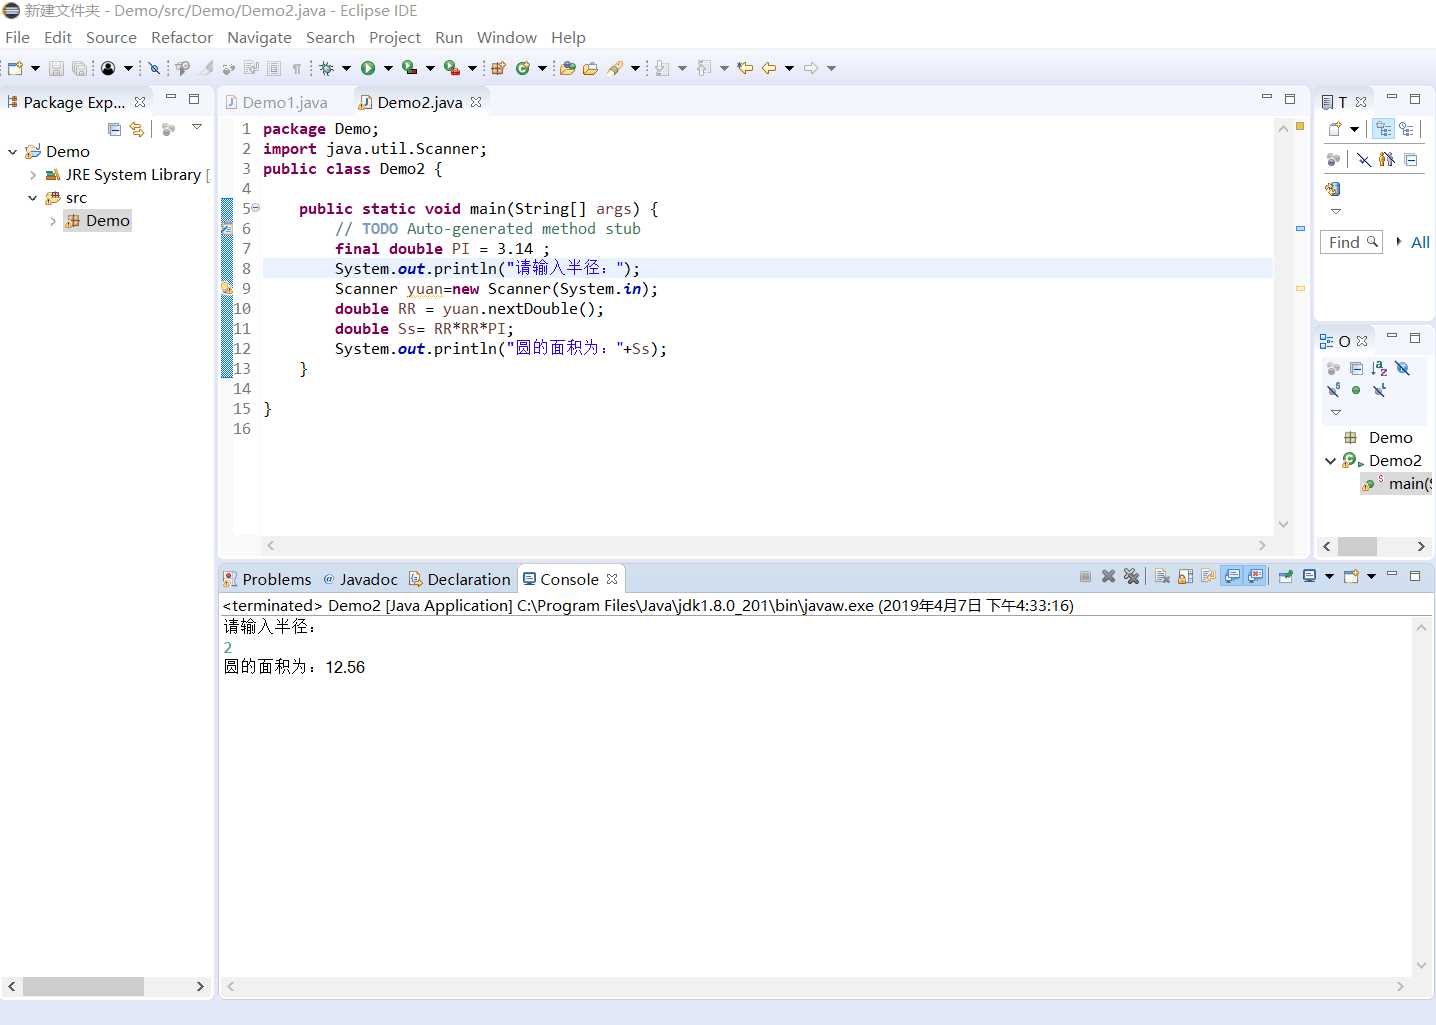Remove Launch in Console toolbar
This screenshot has height=1025, width=1436.
pyautogui.click(x=1108, y=576)
